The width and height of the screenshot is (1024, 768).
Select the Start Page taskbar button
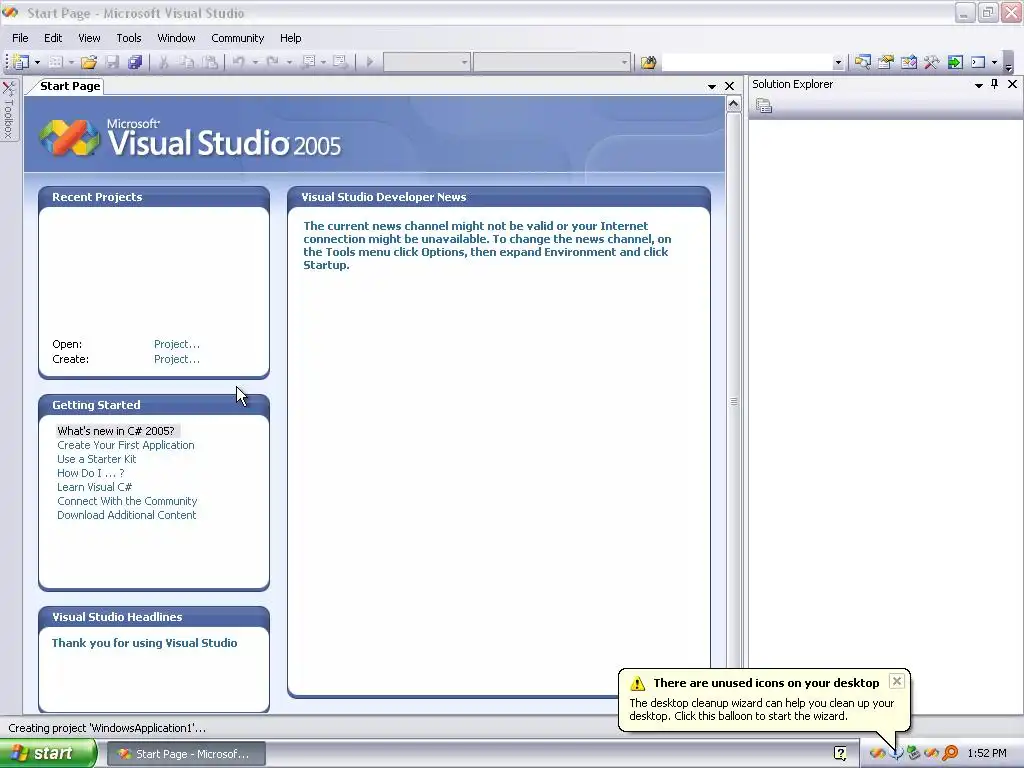tap(186, 754)
